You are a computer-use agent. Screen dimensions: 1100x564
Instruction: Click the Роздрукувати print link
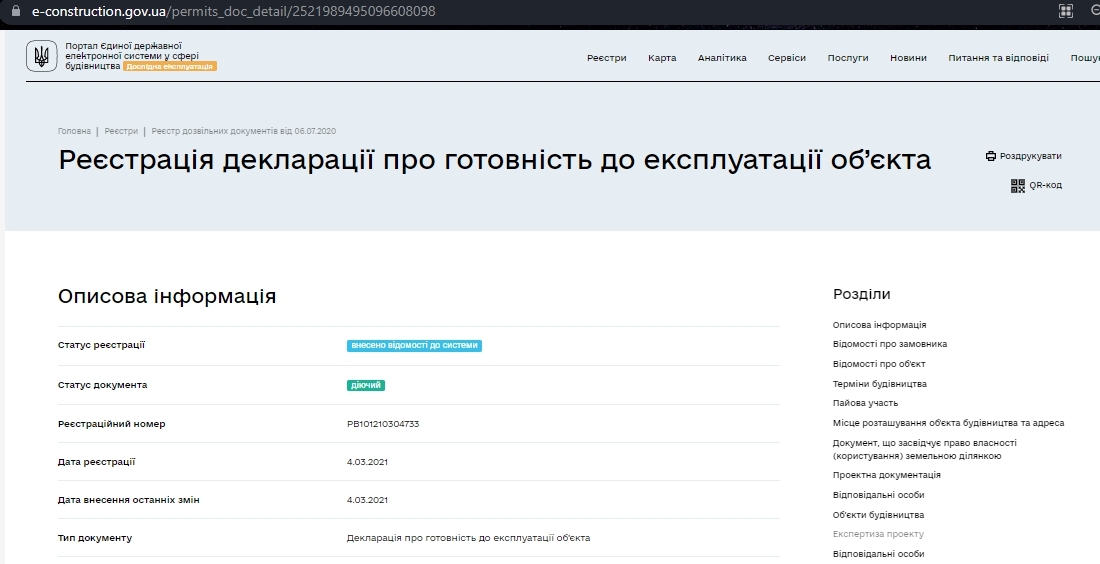(1031, 156)
